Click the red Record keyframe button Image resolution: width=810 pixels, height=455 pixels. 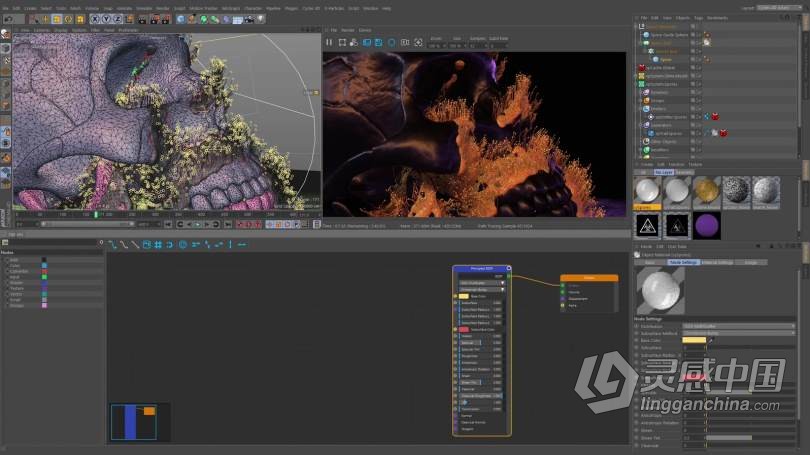point(240,224)
